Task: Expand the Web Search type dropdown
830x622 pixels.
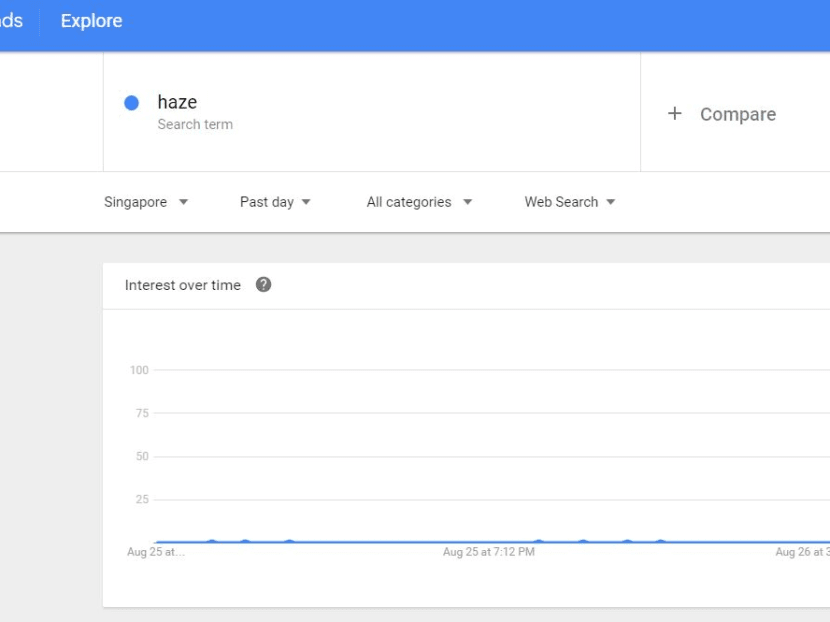Action: point(570,202)
